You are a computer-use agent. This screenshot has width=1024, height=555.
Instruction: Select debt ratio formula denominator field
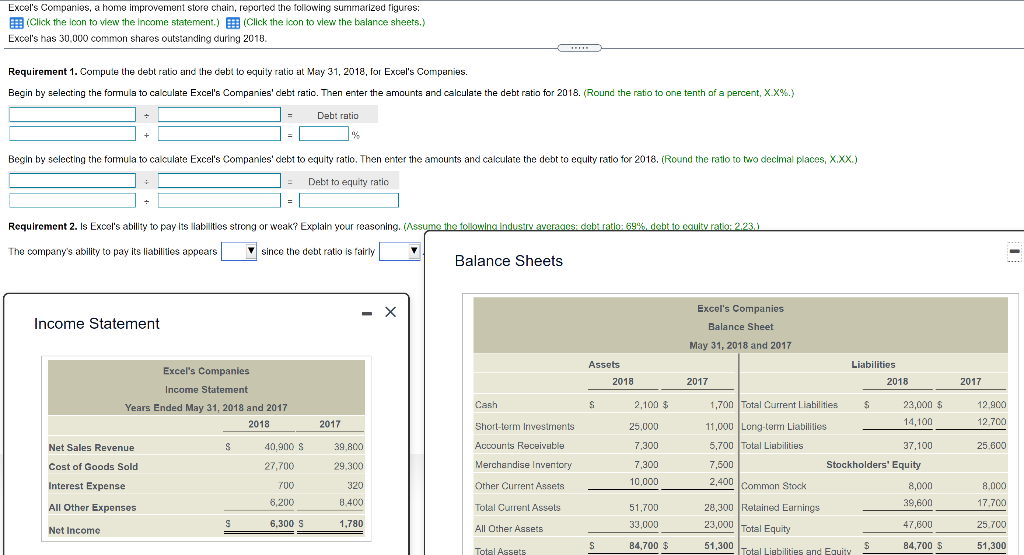219,115
